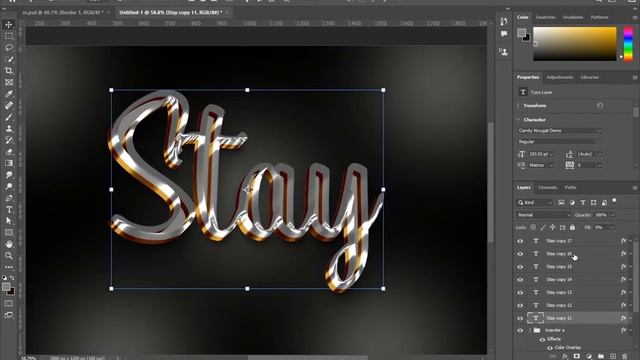Switch to the Patterns tab

[599, 18]
